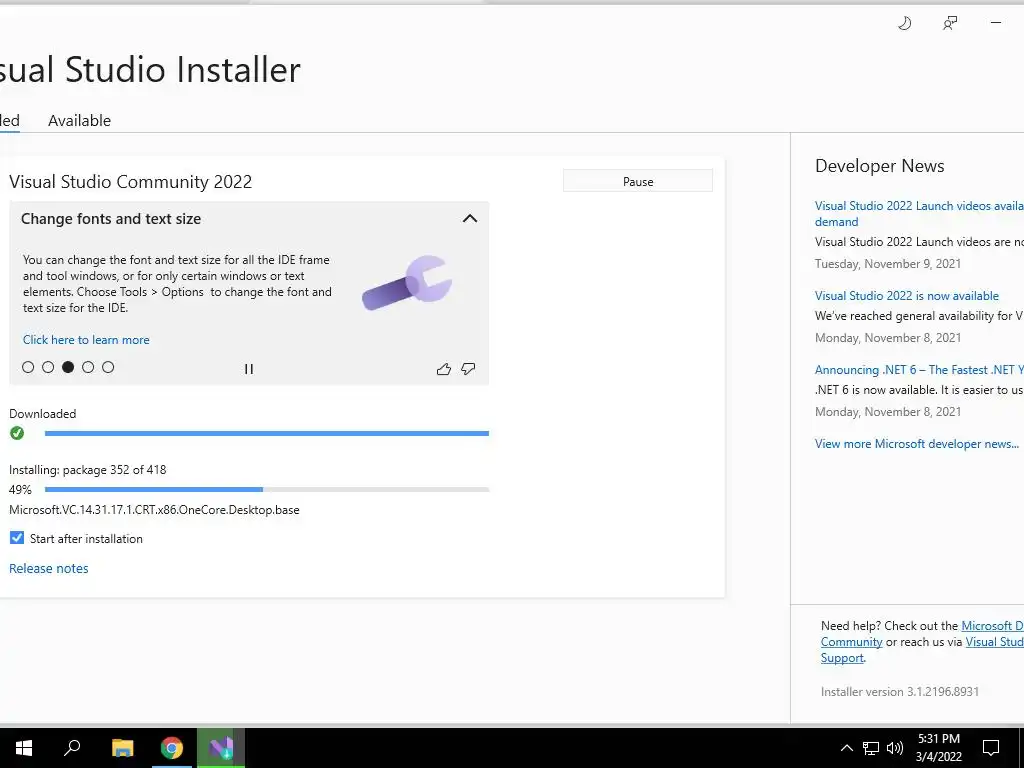Select the filled third carousel dot
This screenshot has height=768, width=1024.
click(68, 367)
